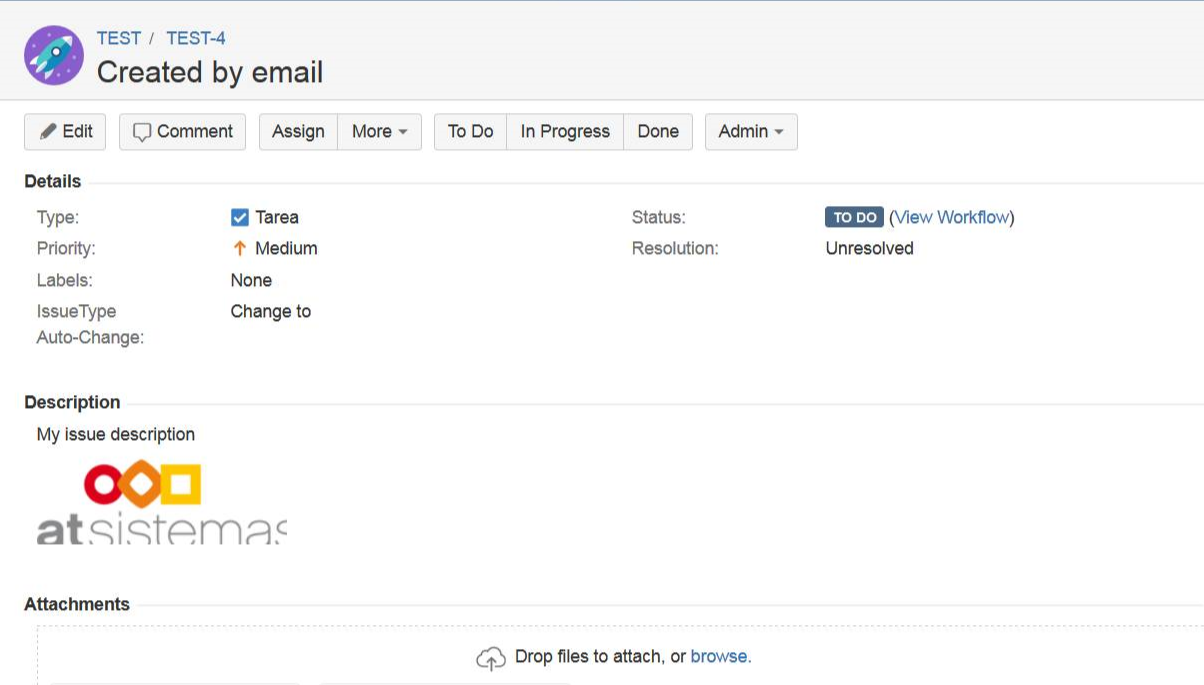Viewport: 1204px width, 685px height.
Task: Open the TEST-4 issue key link
Action: coord(196,38)
